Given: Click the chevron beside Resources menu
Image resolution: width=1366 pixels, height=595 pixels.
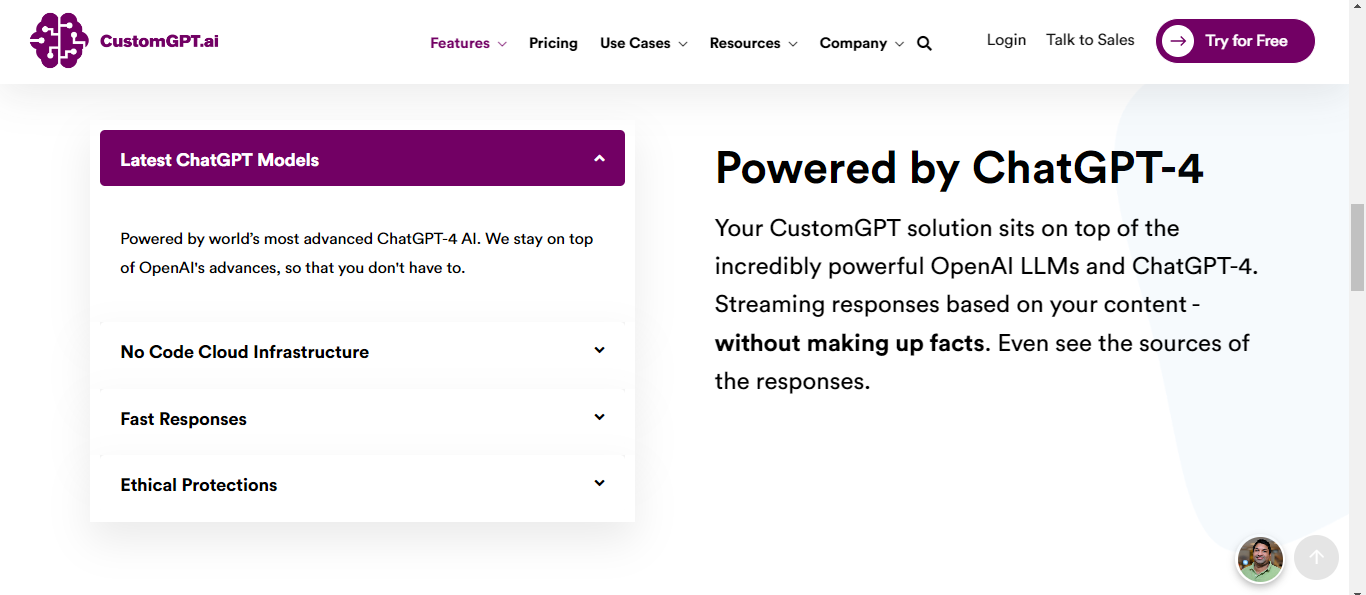Looking at the screenshot, I should 795,43.
